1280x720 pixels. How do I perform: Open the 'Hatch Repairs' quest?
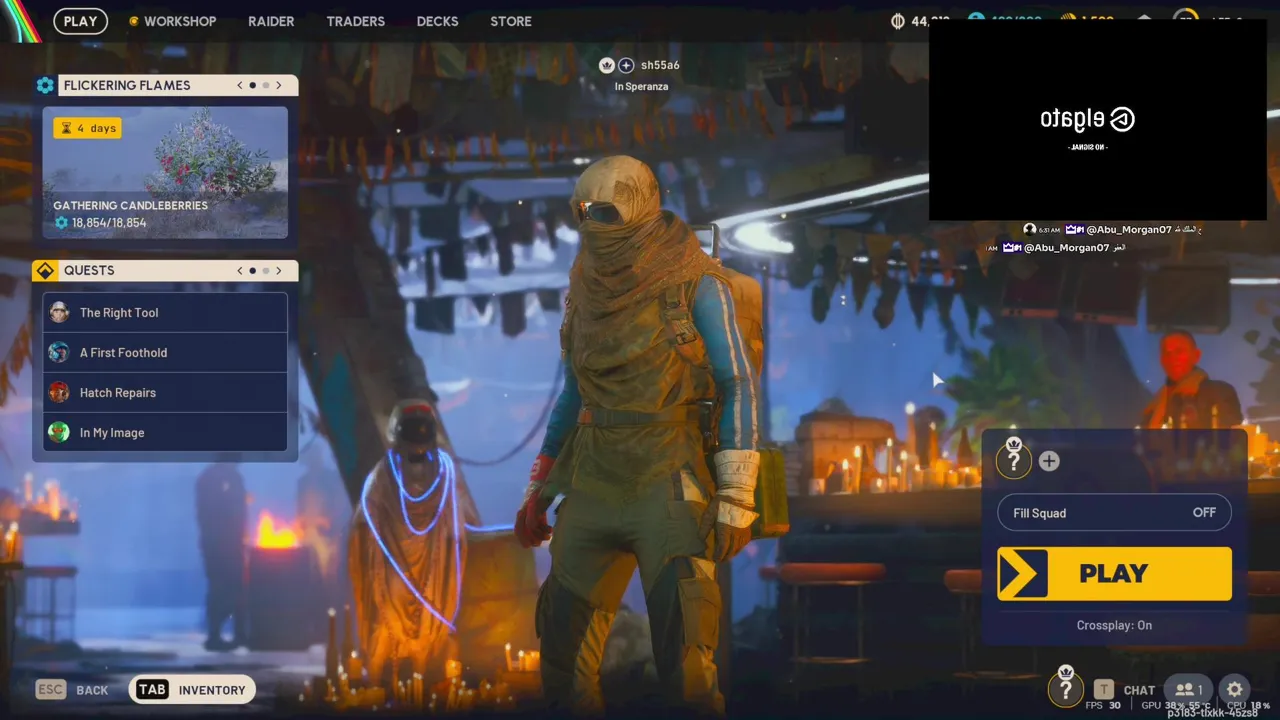point(165,392)
